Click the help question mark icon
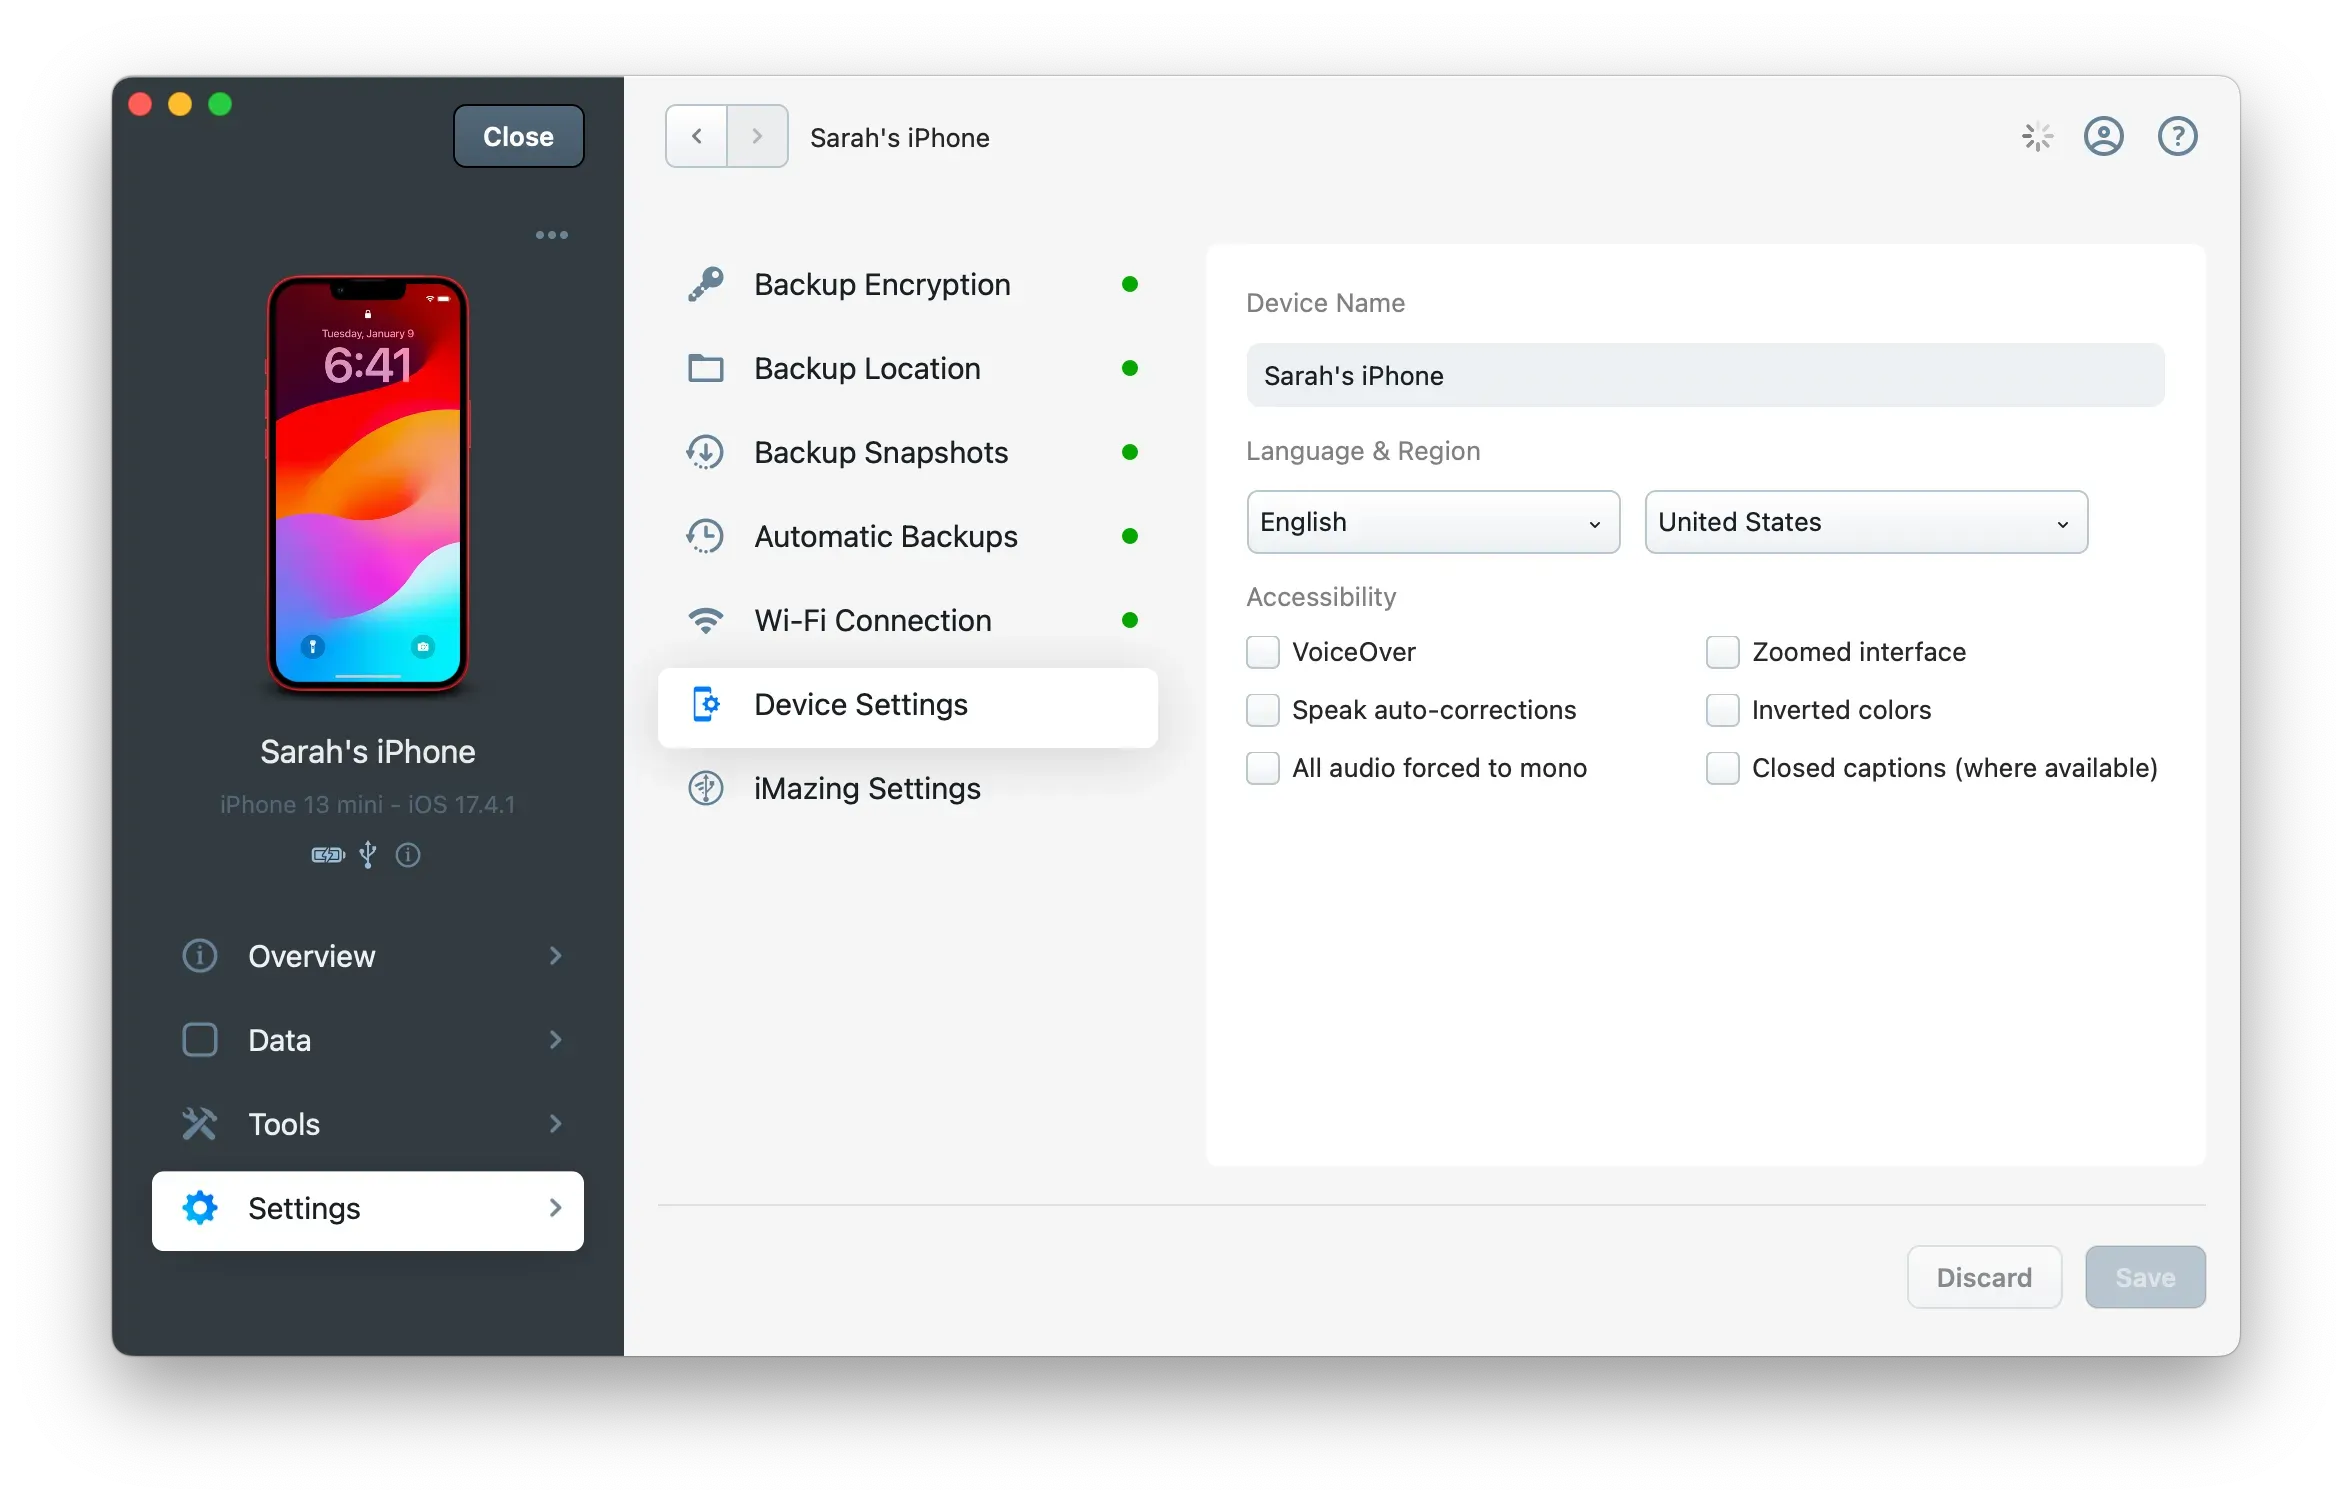 pos(2177,136)
